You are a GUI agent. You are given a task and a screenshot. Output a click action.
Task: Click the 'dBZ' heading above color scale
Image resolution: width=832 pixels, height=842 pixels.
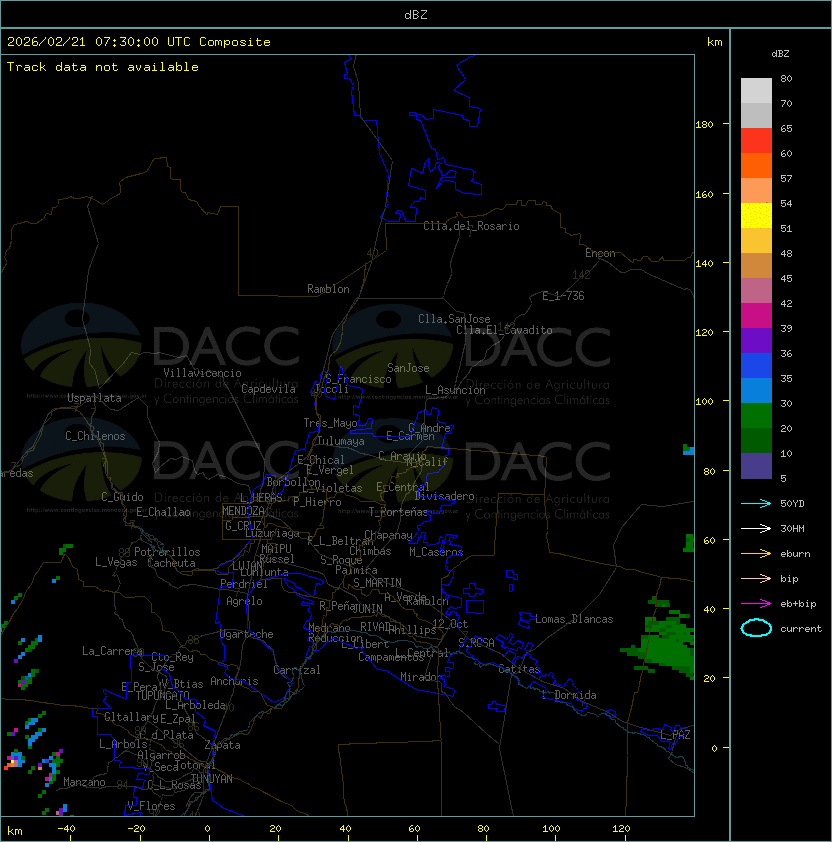[780, 53]
